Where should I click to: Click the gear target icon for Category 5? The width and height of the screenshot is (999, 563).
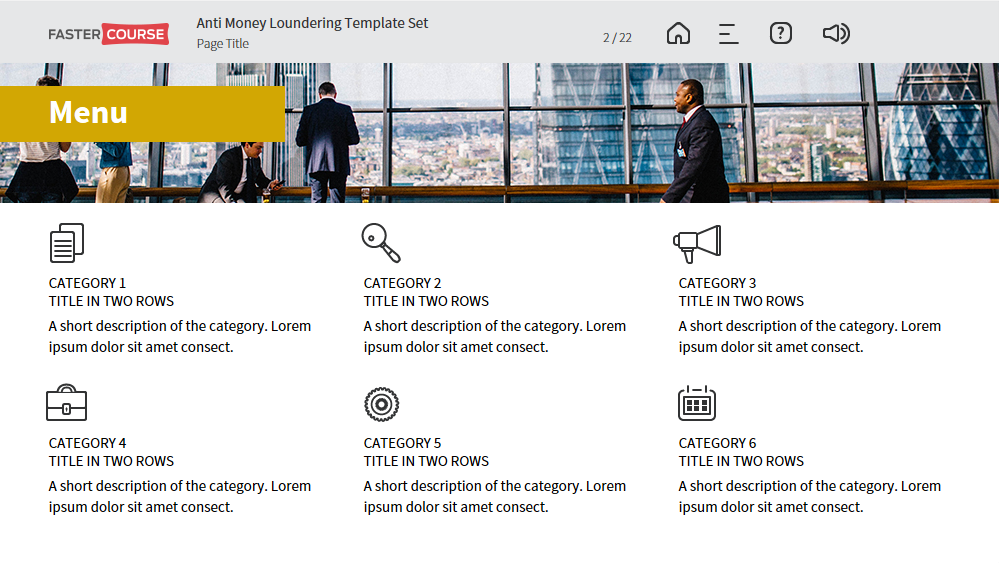[382, 404]
